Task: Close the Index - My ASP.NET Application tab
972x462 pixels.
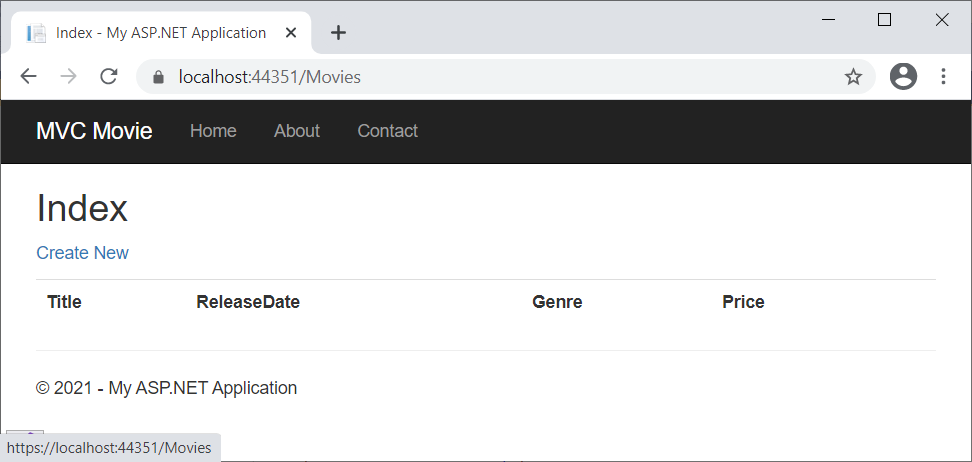Action: (291, 33)
